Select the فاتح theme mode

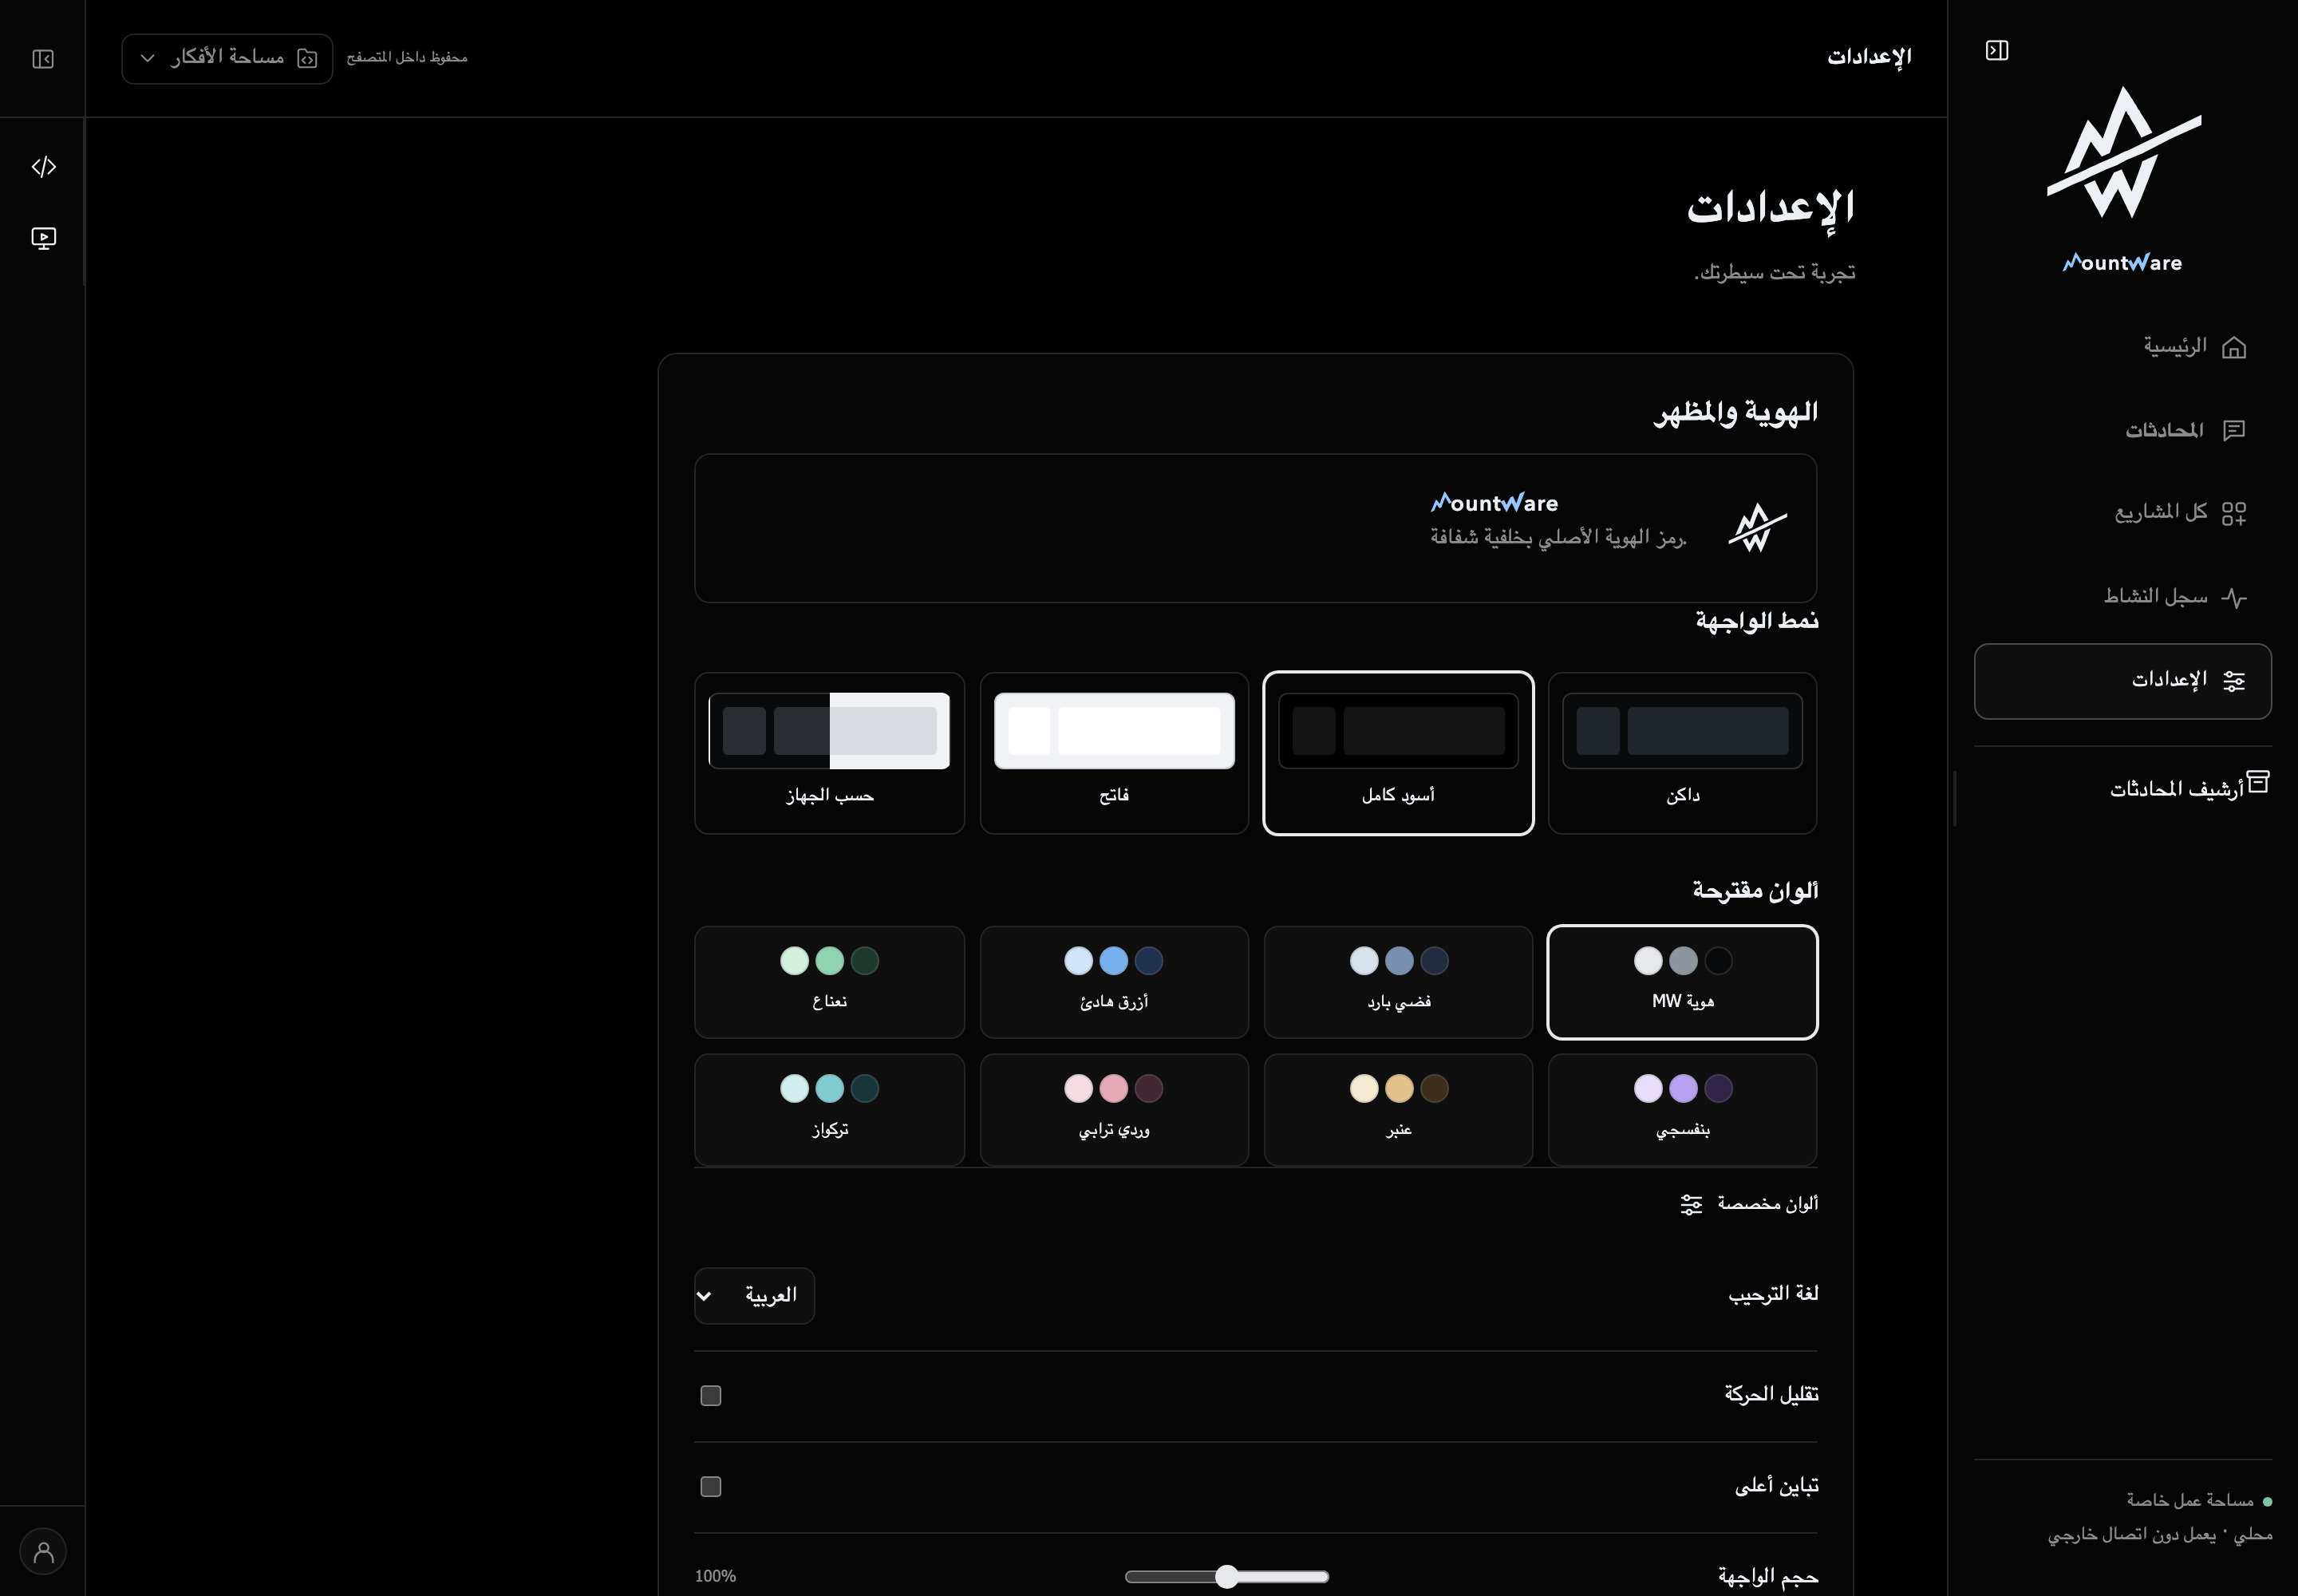(x=1114, y=753)
